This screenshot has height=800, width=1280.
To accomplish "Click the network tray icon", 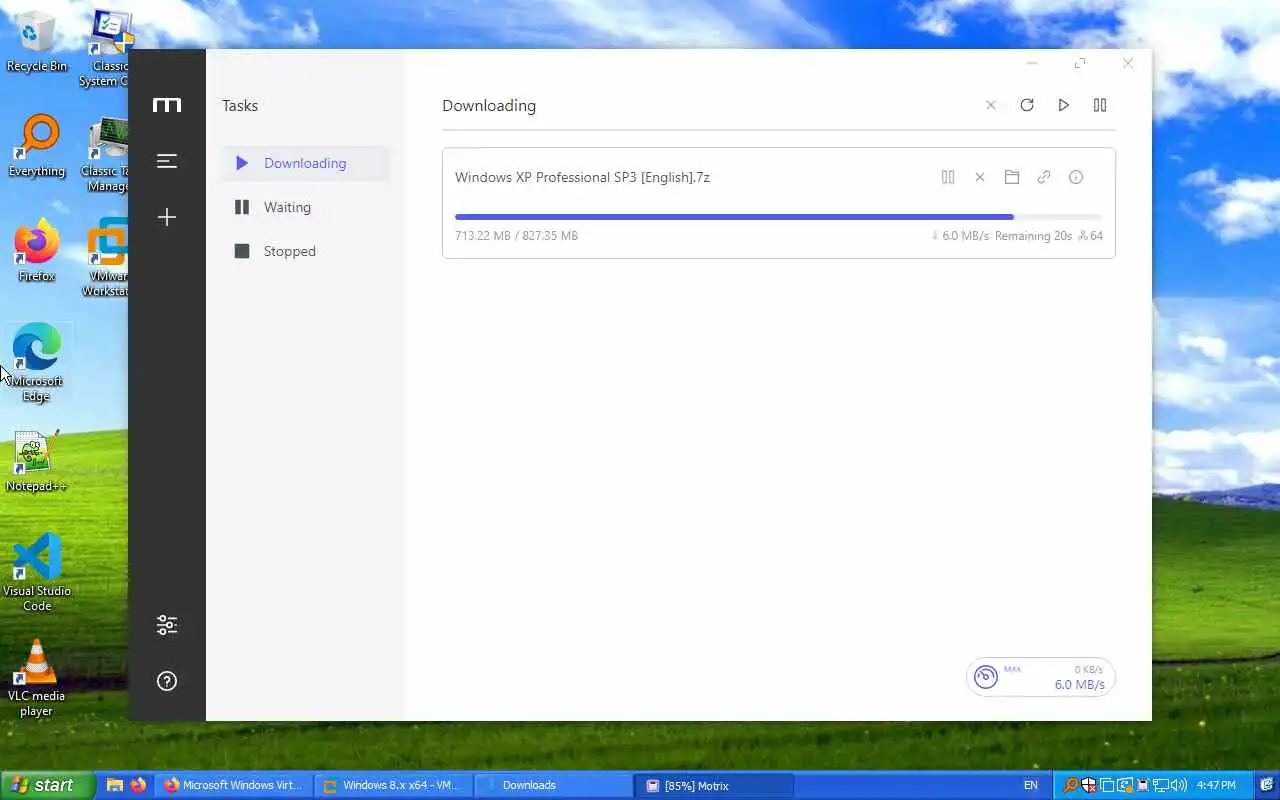I will pos(1160,785).
